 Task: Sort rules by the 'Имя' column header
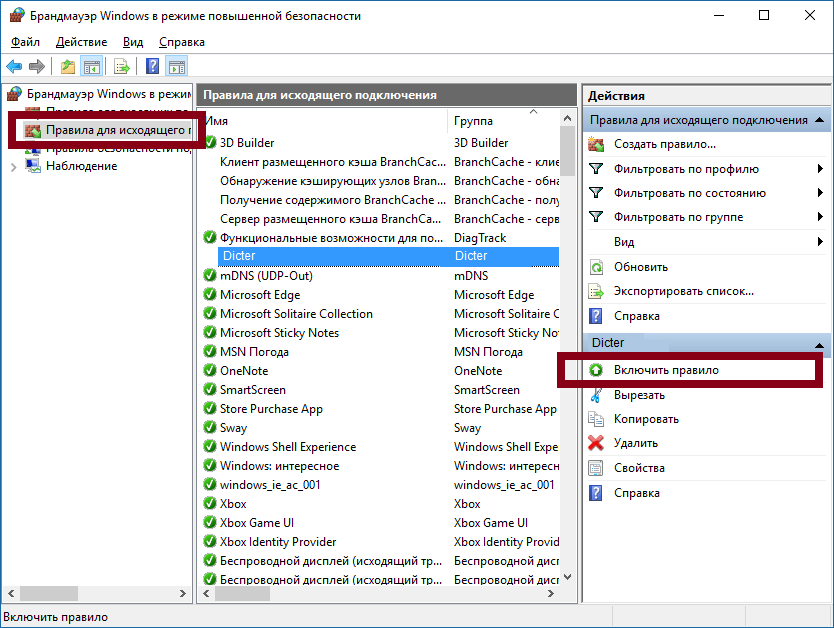(320, 121)
